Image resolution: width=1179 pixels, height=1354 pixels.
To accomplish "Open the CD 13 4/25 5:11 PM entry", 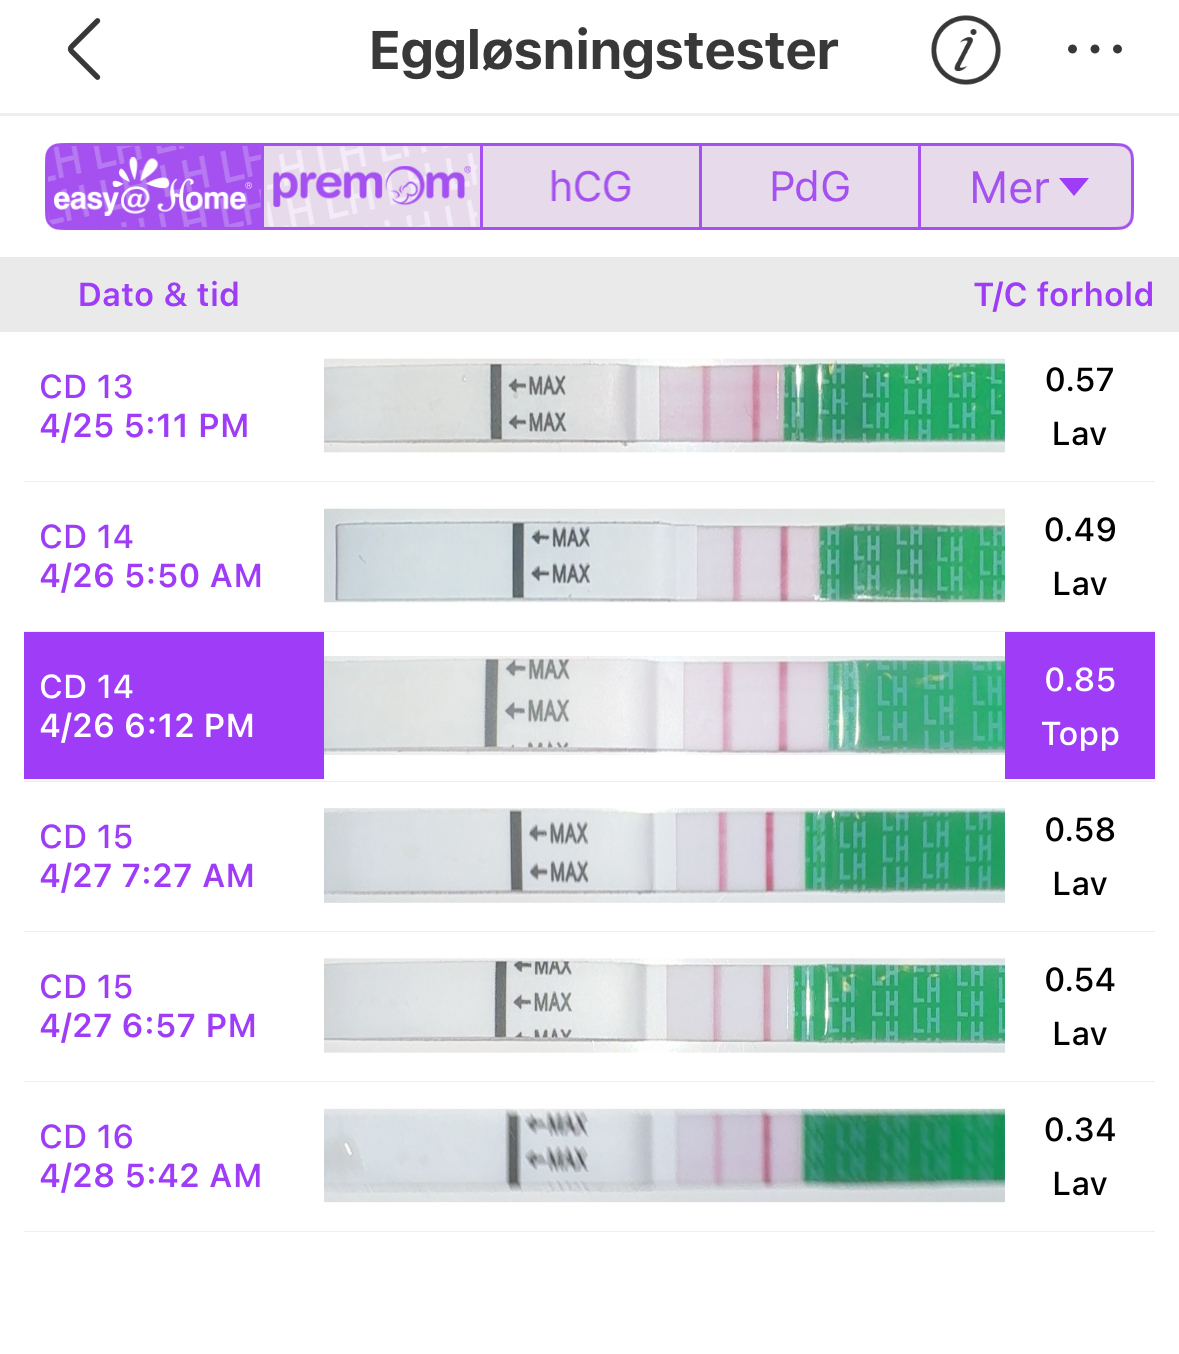I will 144,406.
